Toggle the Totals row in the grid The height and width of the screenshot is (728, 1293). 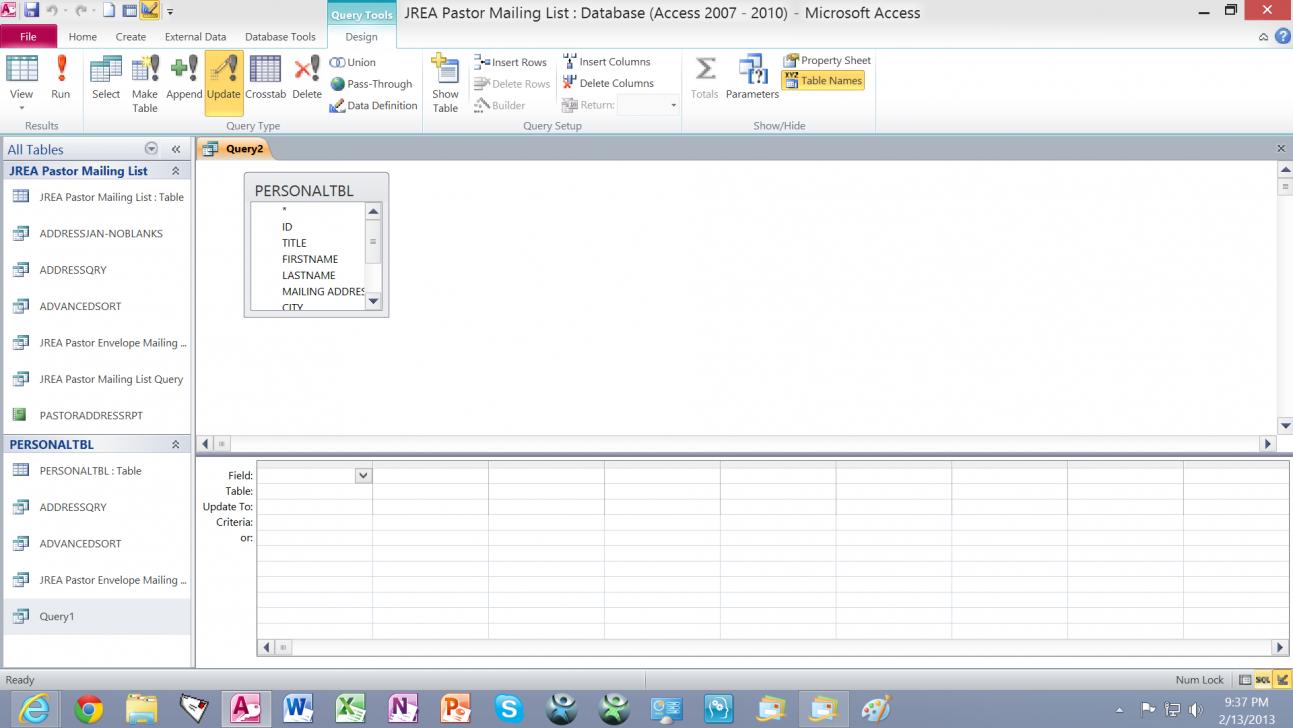click(705, 77)
